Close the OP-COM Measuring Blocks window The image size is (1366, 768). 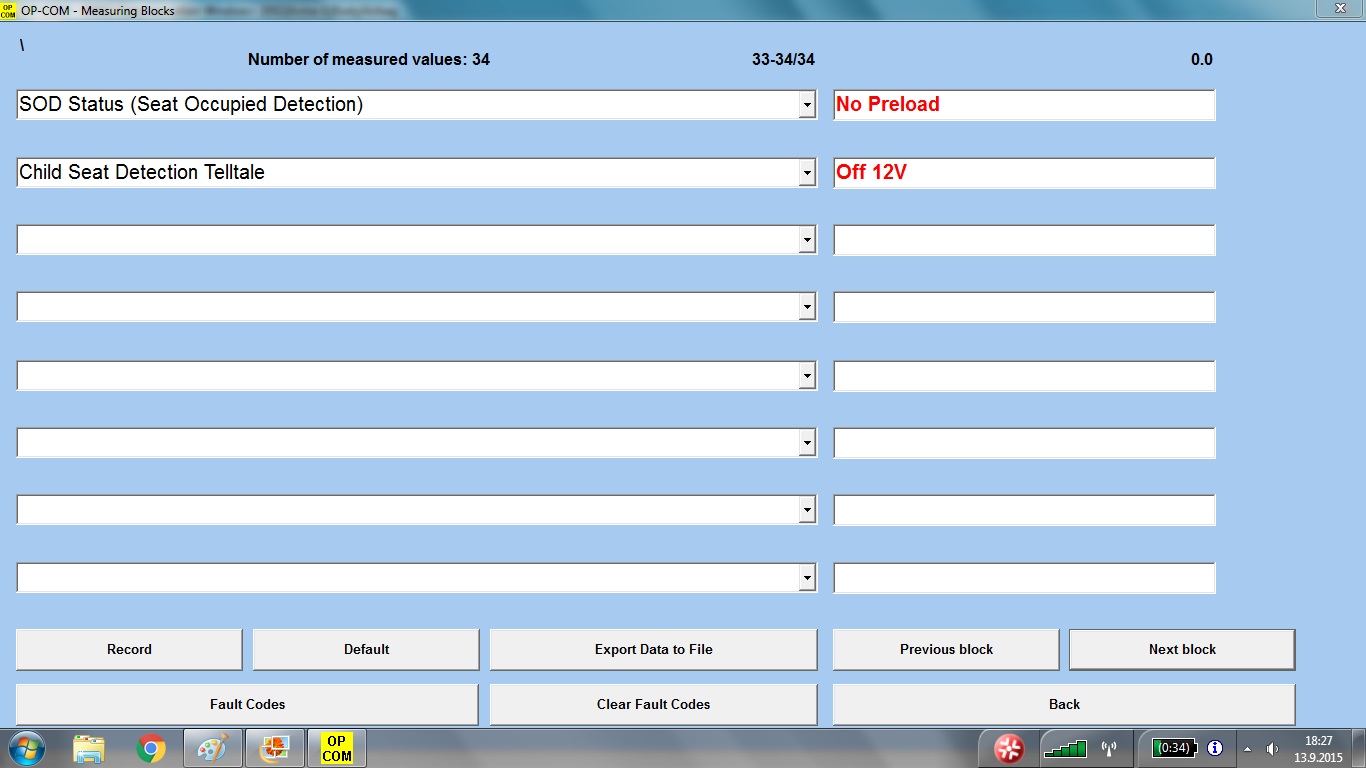[1338, 9]
